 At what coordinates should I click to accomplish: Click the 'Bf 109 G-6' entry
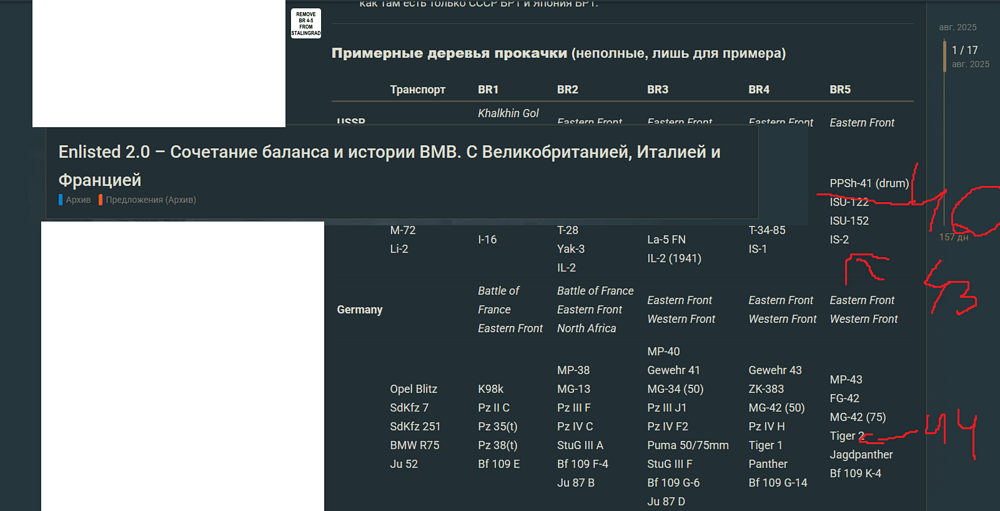click(673, 482)
